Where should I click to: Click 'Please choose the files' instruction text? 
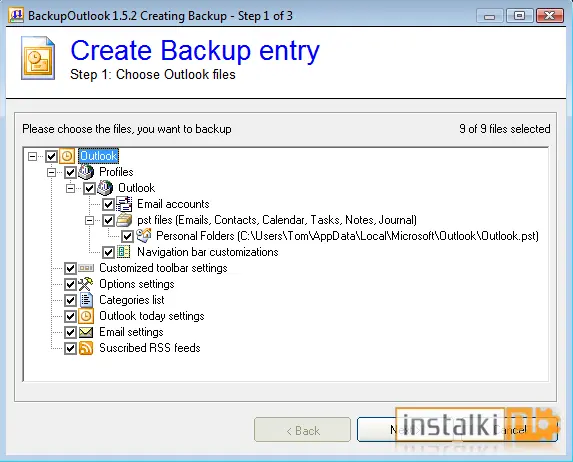[x=127, y=129]
